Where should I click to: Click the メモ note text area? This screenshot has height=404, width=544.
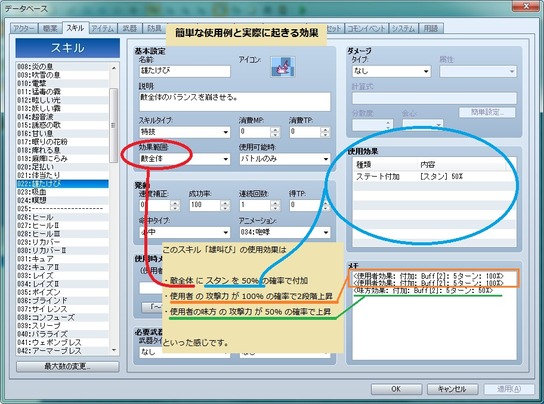pos(434,315)
